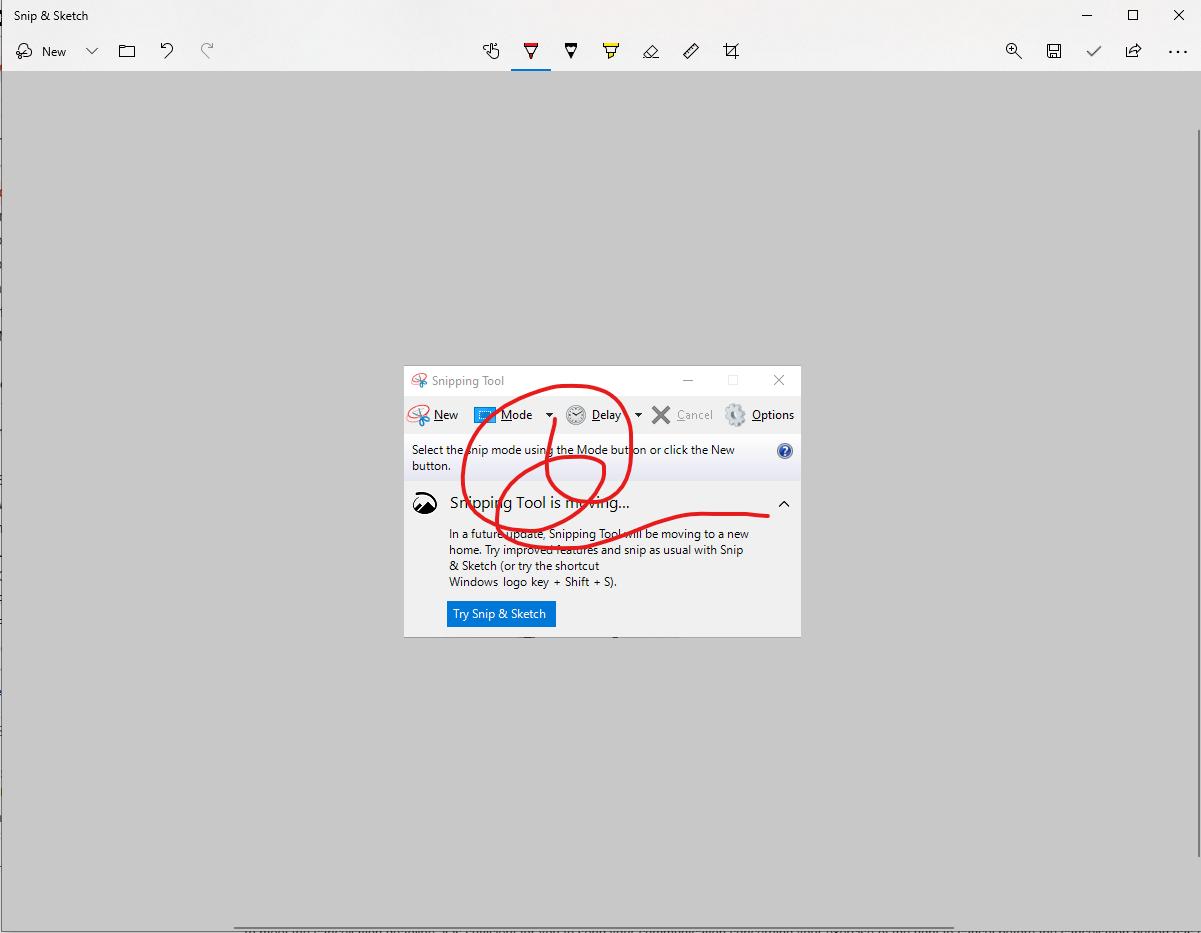Image resolution: width=1201 pixels, height=933 pixels.
Task: Save the snip with the floppy icon
Action: click(1054, 51)
